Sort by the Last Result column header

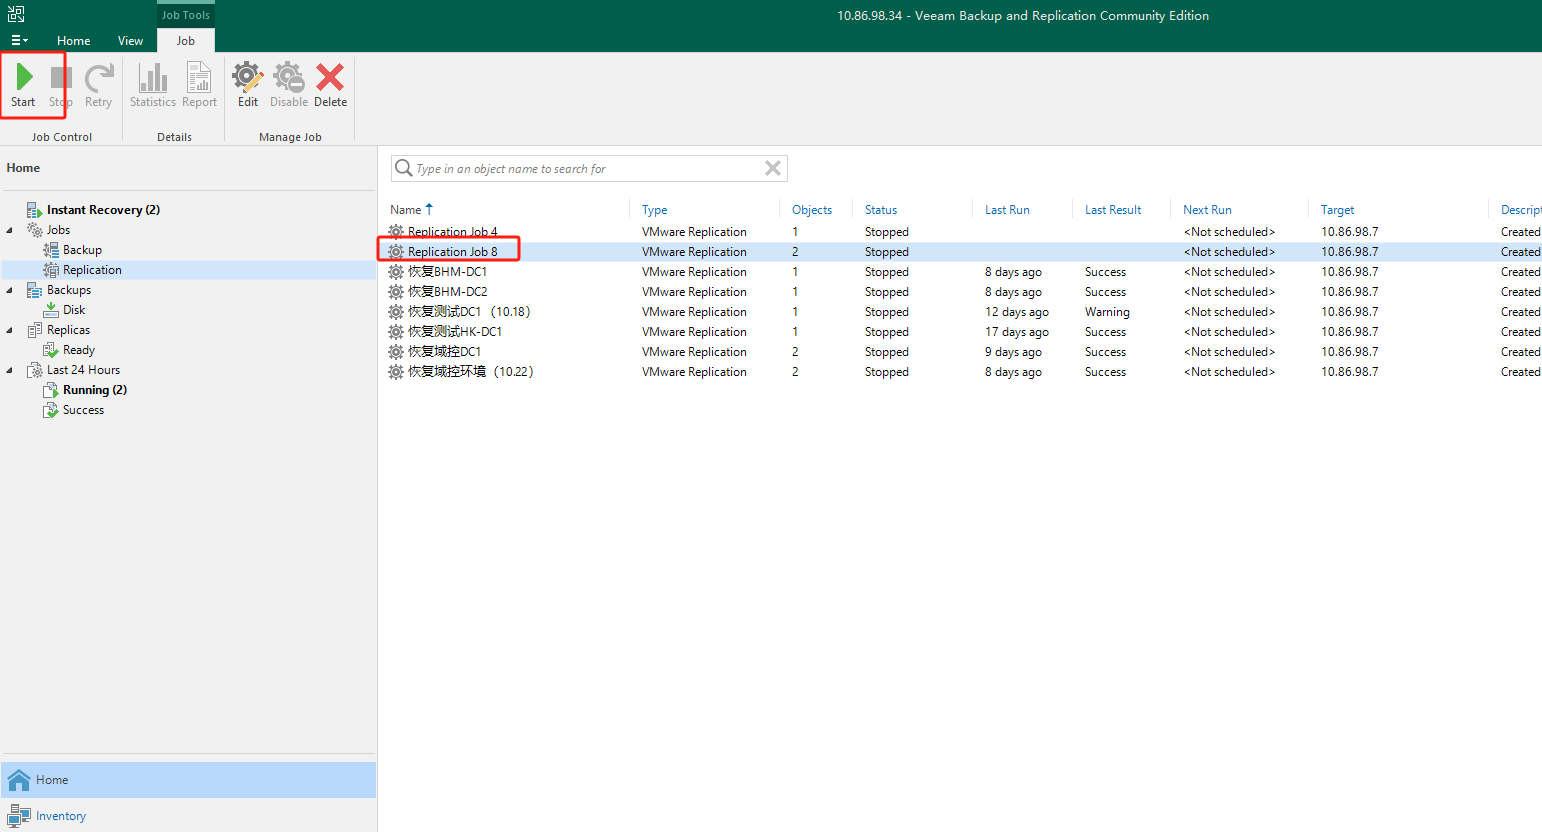pos(1113,210)
